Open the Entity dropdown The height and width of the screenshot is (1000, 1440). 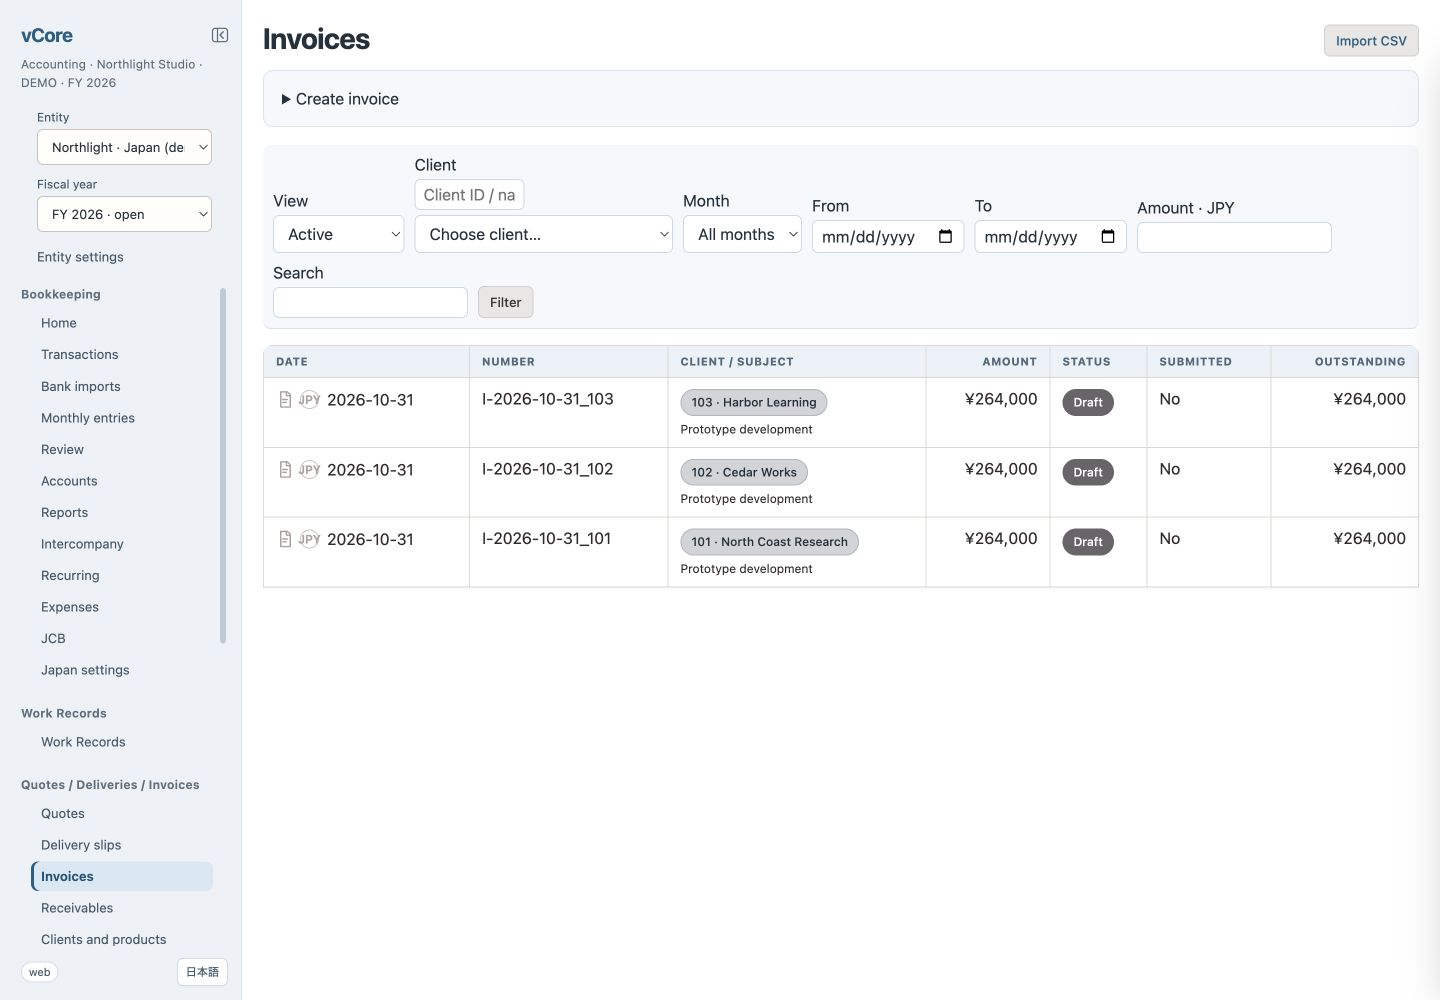click(124, 147)
